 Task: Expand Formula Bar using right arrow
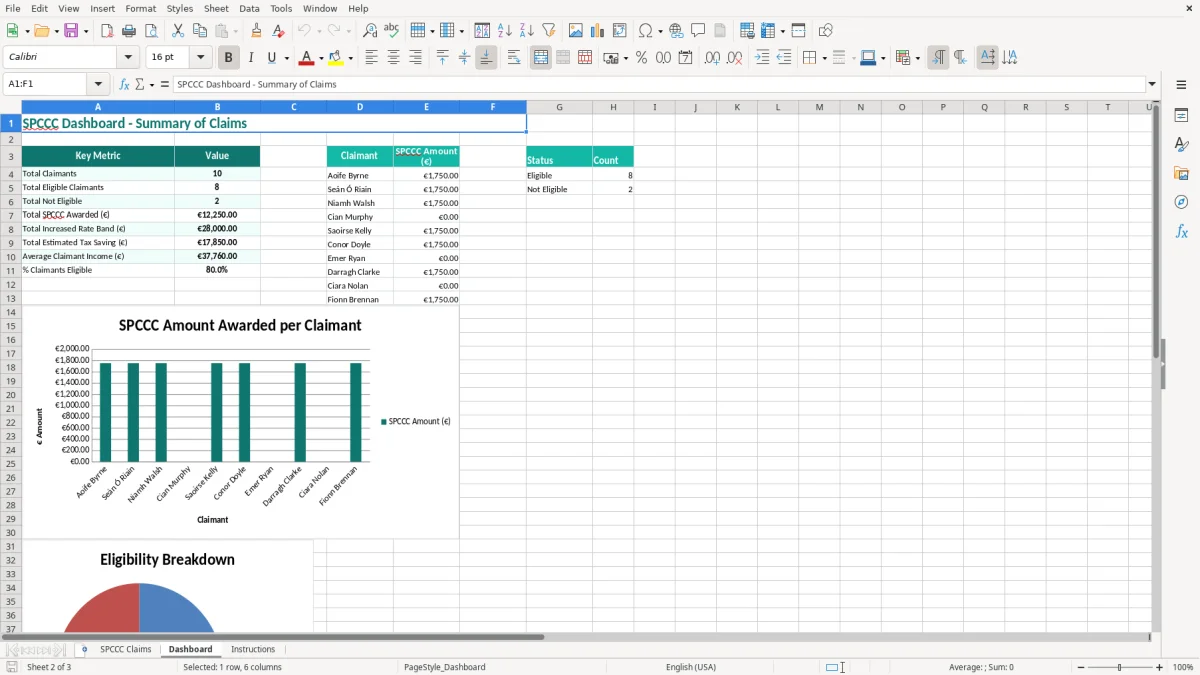[1152, 85]
